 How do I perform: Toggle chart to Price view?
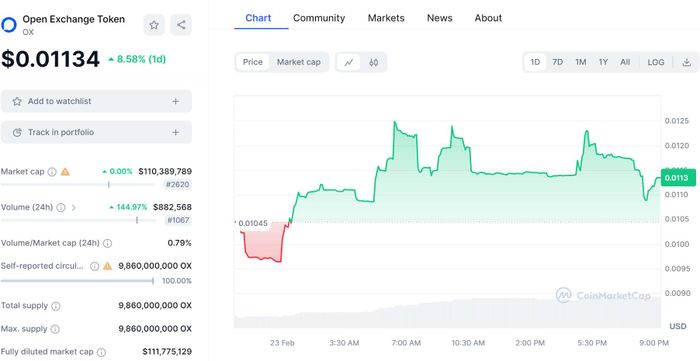pos(253,62)
